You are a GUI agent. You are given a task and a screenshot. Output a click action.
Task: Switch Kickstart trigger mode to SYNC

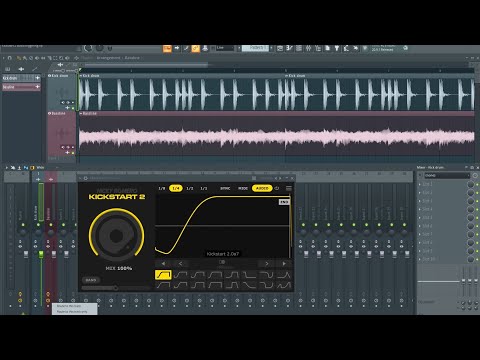[x=225, y=188]
